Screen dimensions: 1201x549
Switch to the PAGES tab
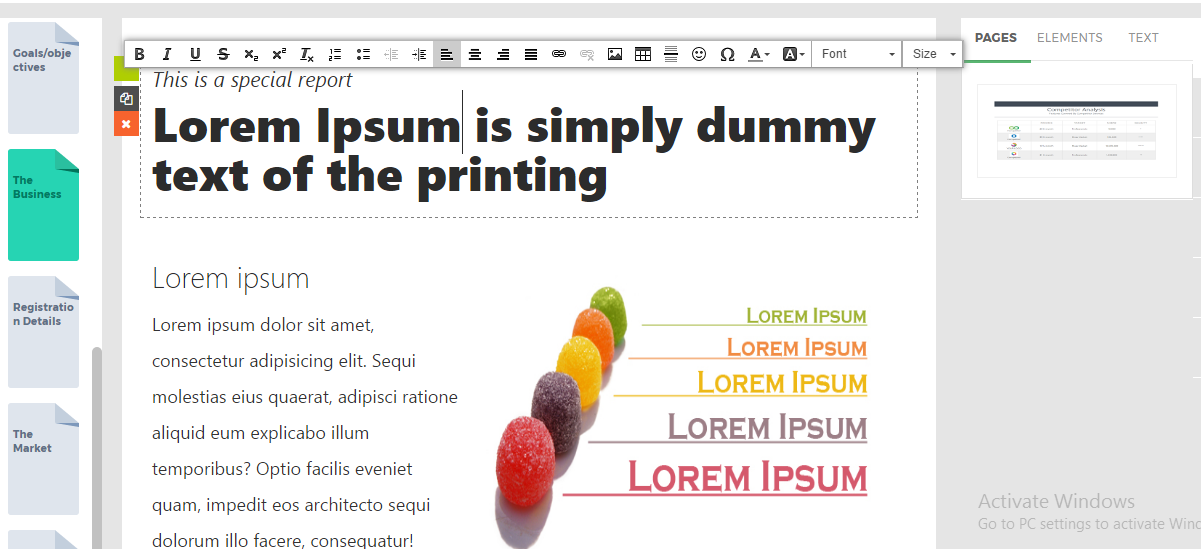[x=996, y=38]
